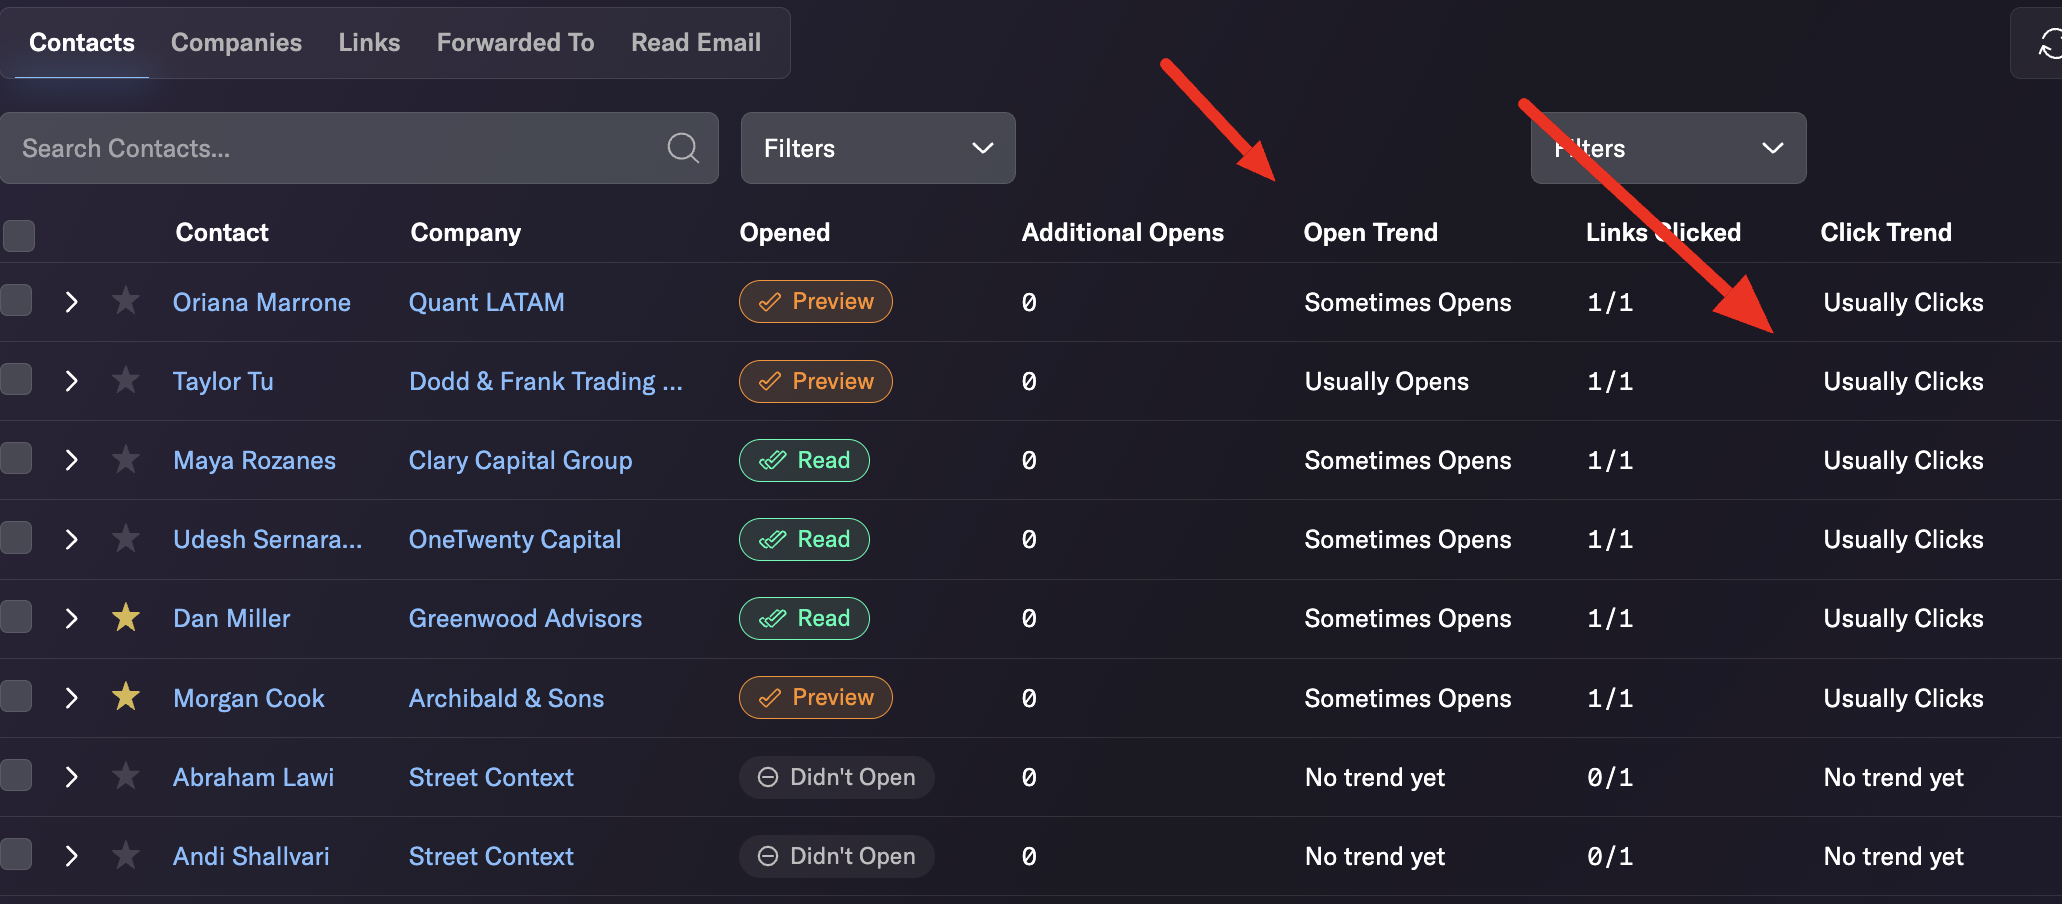Expand the Oriana Marrone row chevron
Viewport: 2062px width, 904px height.
click(x=71, y=302)
